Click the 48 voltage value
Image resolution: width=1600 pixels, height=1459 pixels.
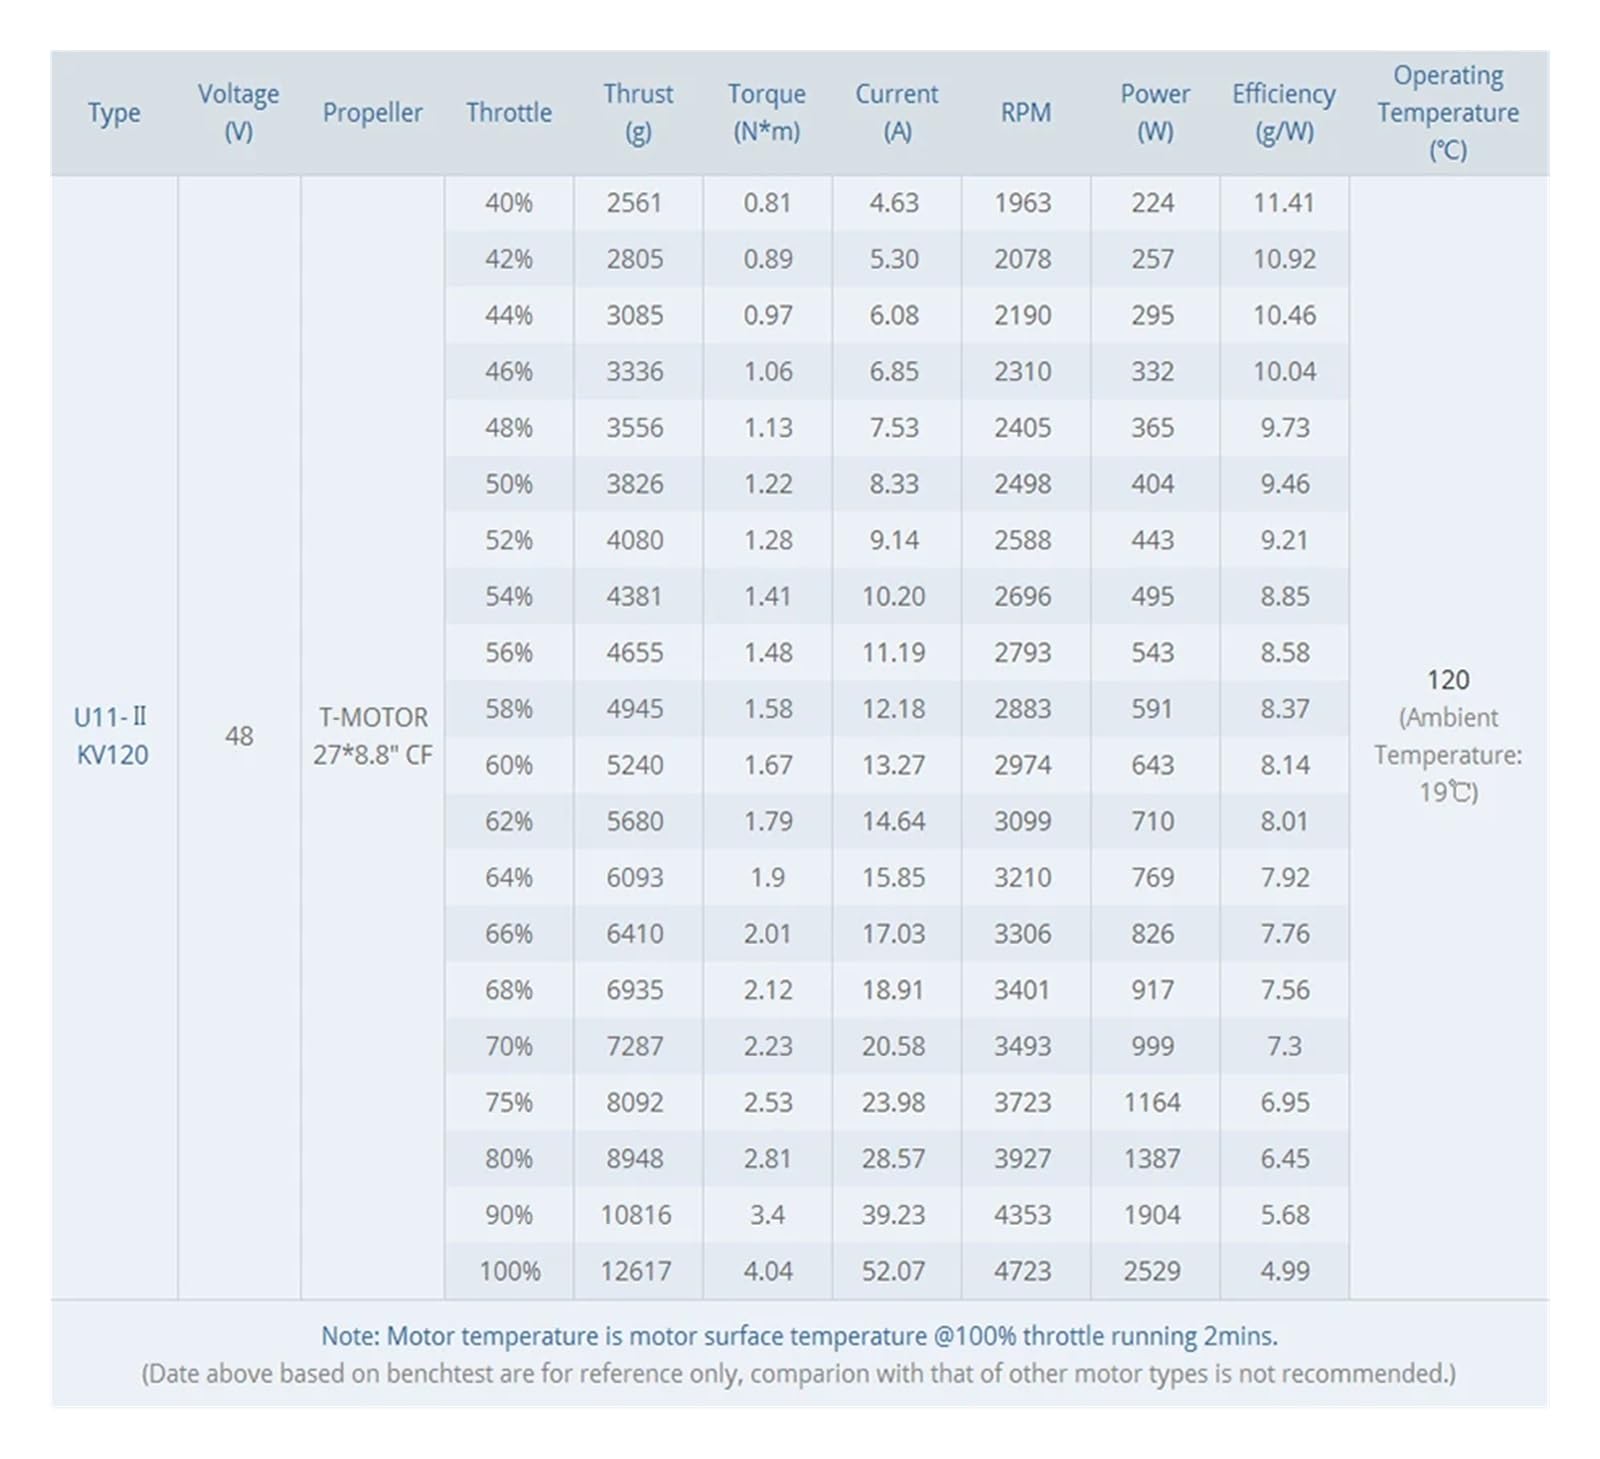pyautogui.click(x=239, y=736)
